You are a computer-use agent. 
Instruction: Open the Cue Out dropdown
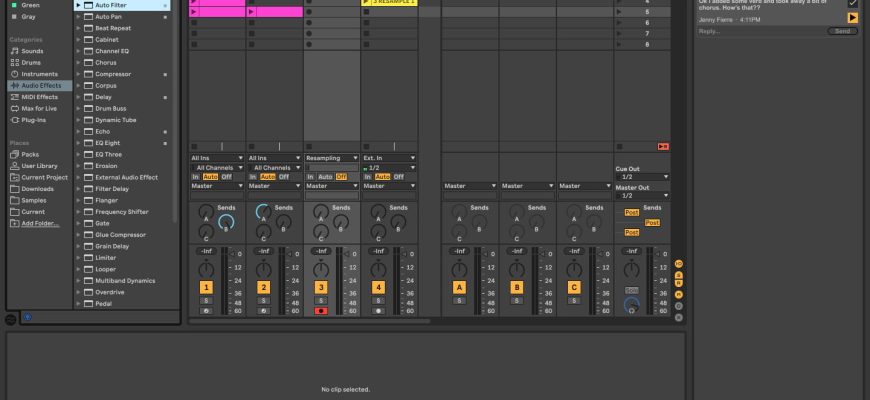pos(641,177)
